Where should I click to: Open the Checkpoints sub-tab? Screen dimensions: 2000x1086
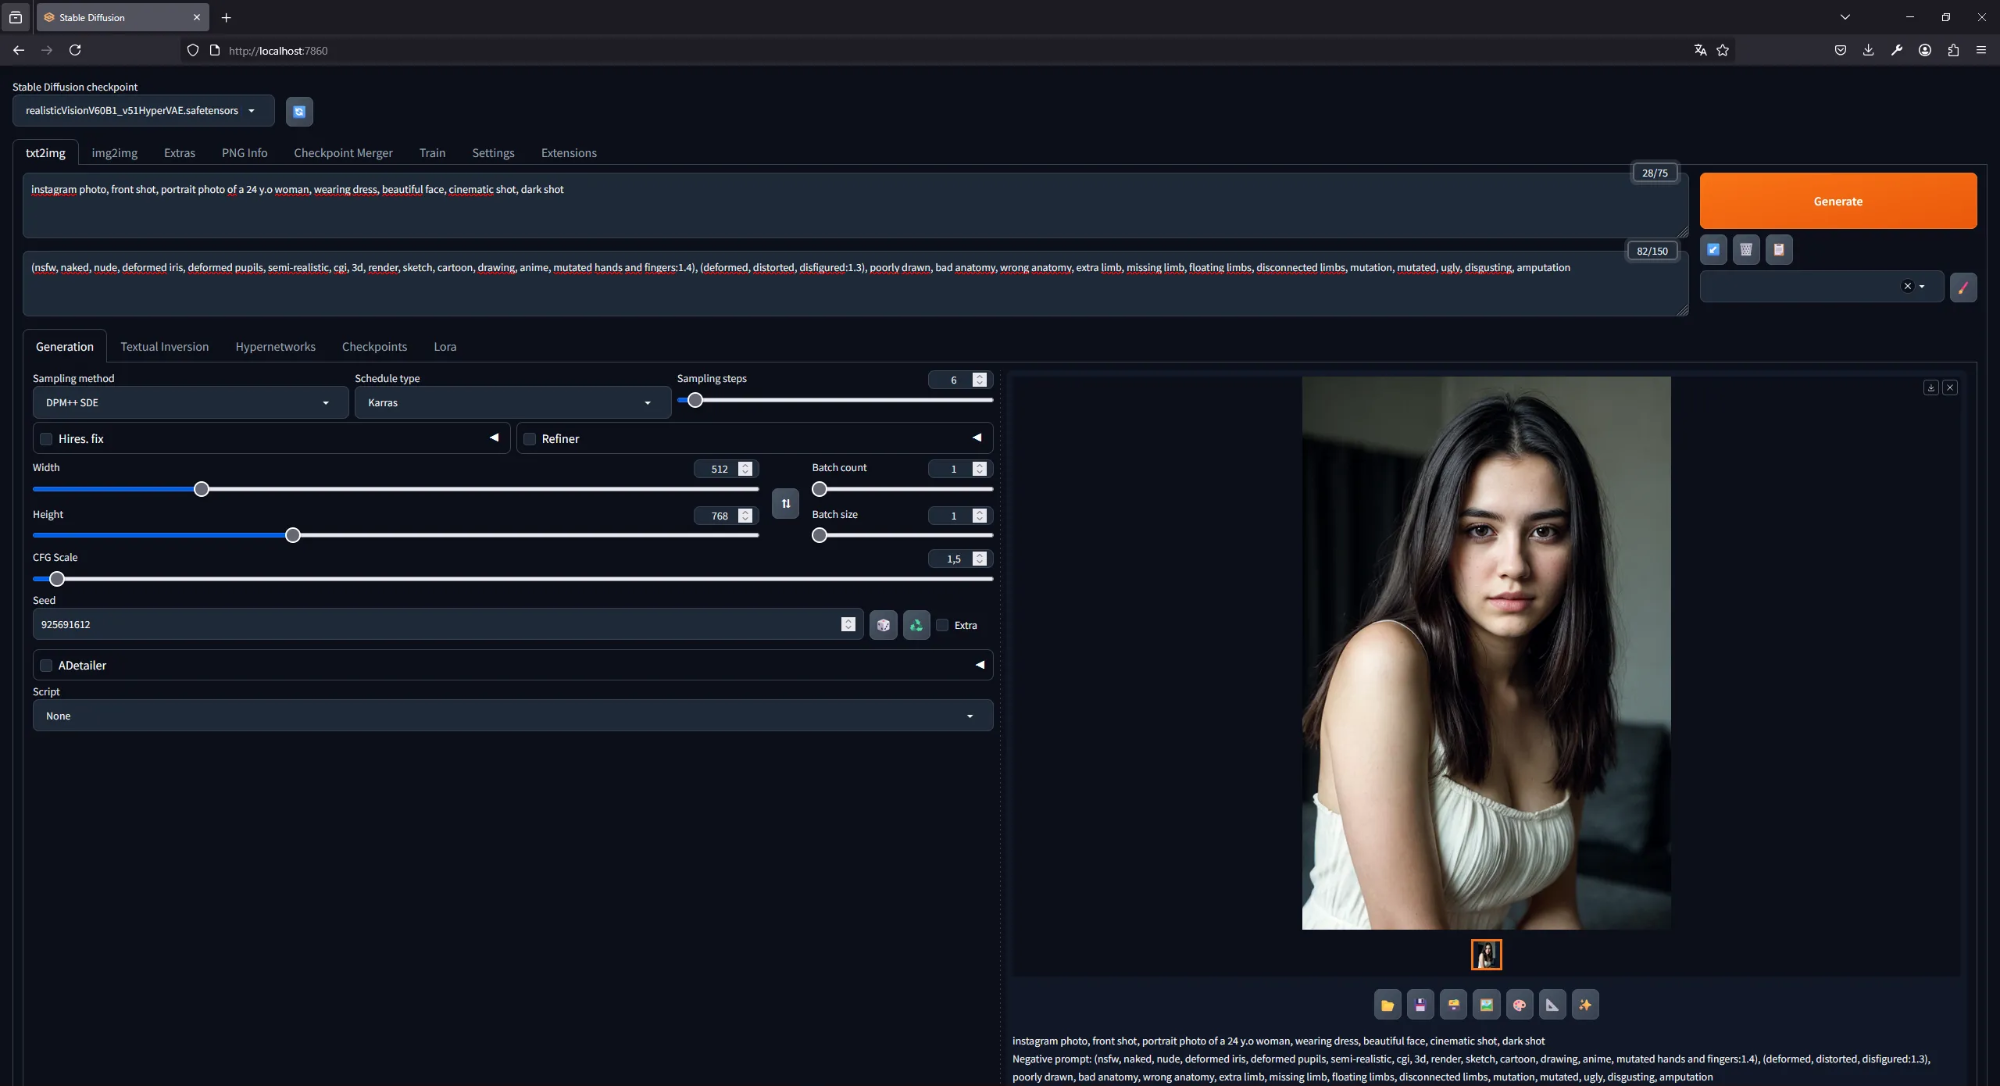click(375, 347)
